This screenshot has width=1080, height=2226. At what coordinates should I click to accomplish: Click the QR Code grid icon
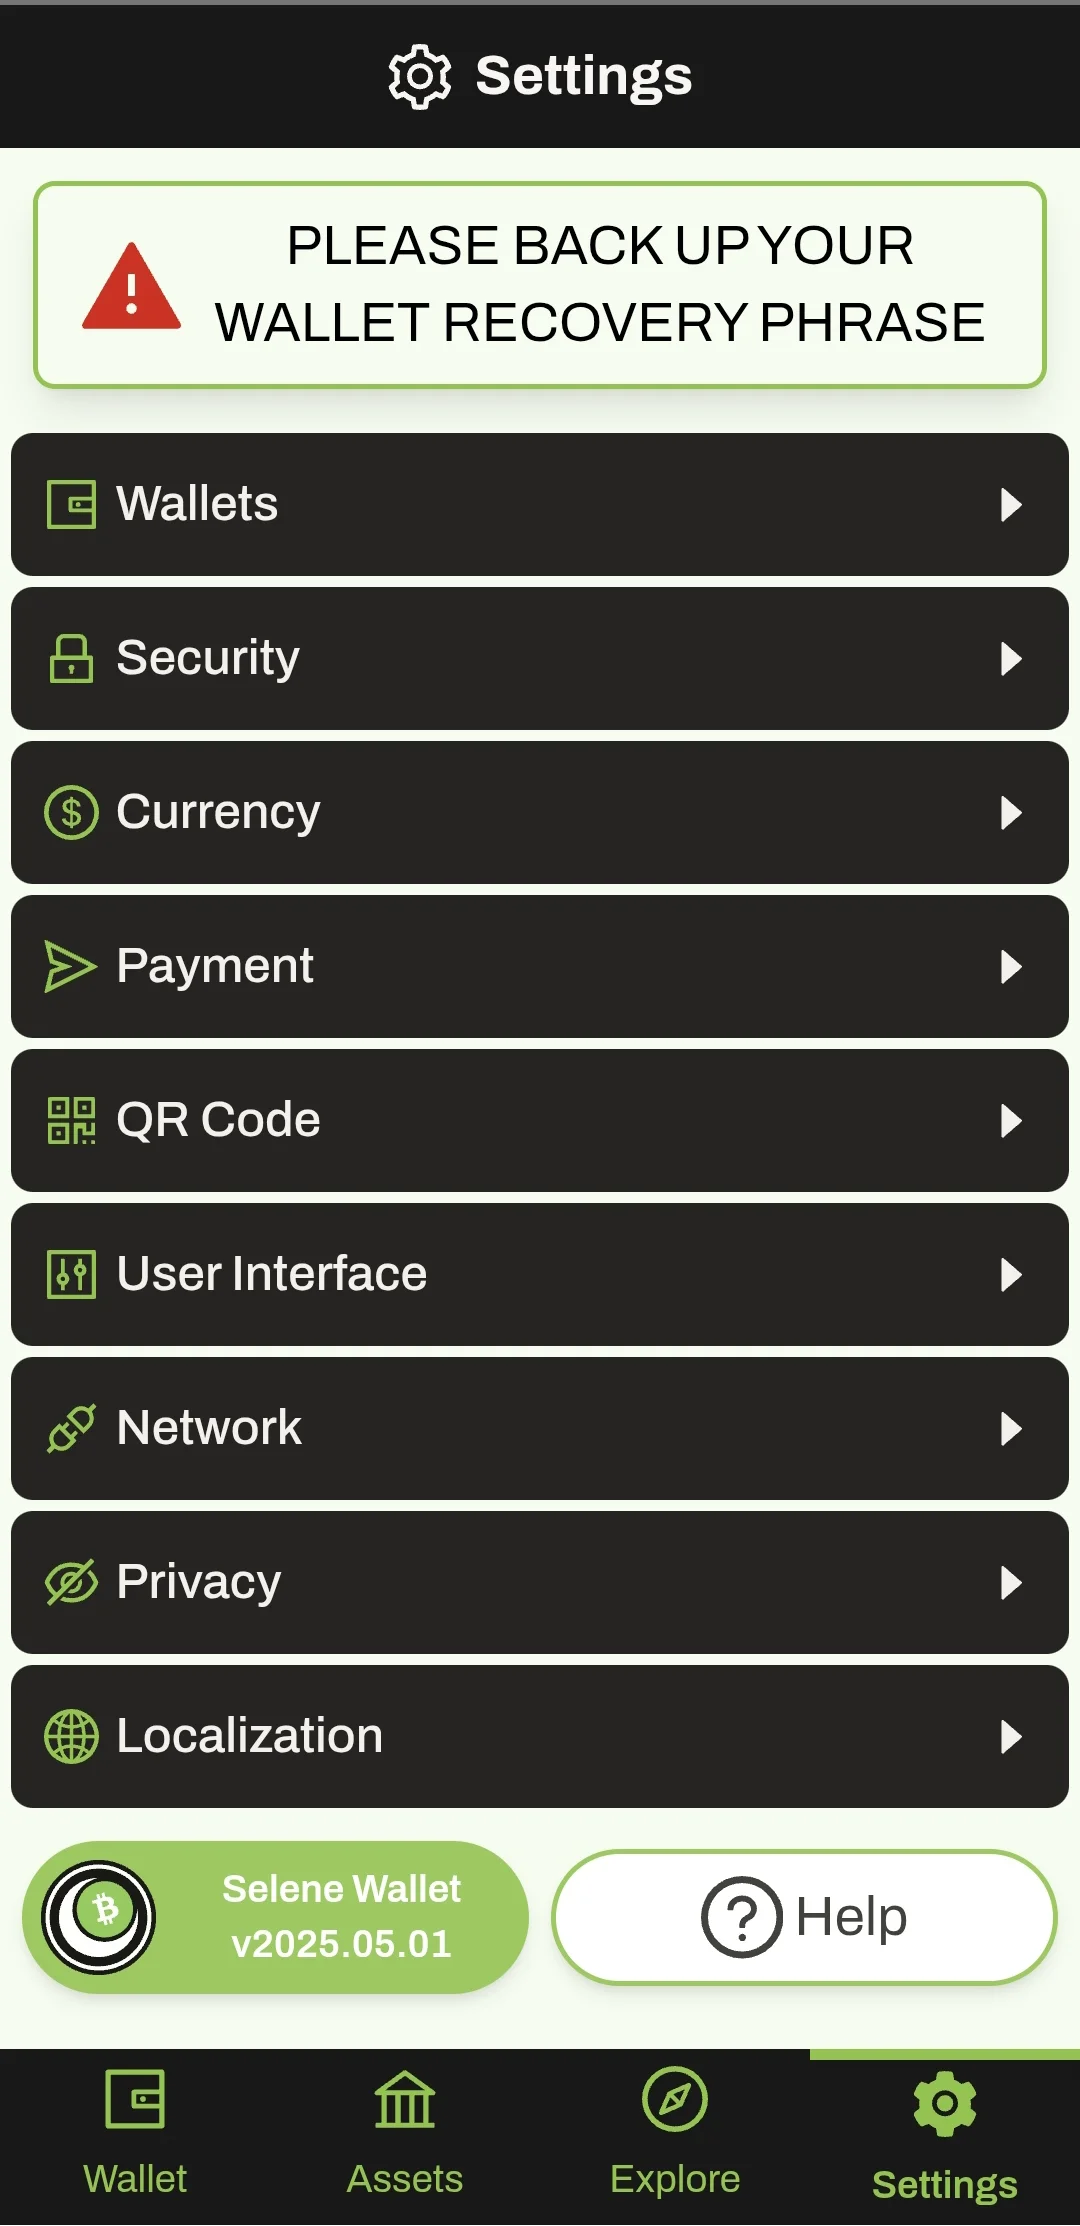tap(71, 1120)
